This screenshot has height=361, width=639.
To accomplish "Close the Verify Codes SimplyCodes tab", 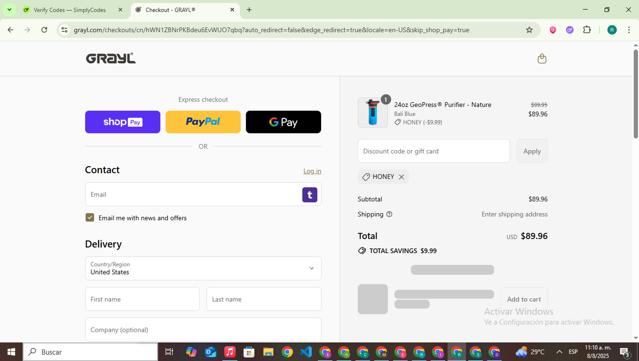I will tap(120, 10).
